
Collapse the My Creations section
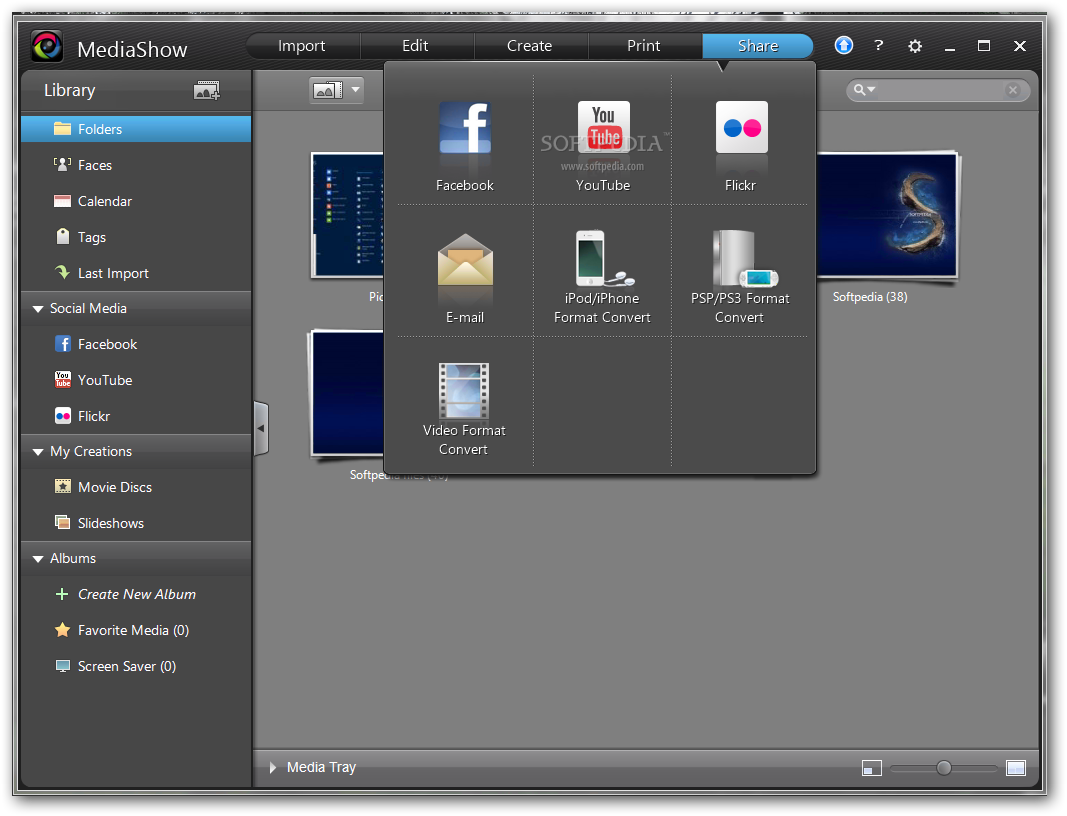point(38,452)
